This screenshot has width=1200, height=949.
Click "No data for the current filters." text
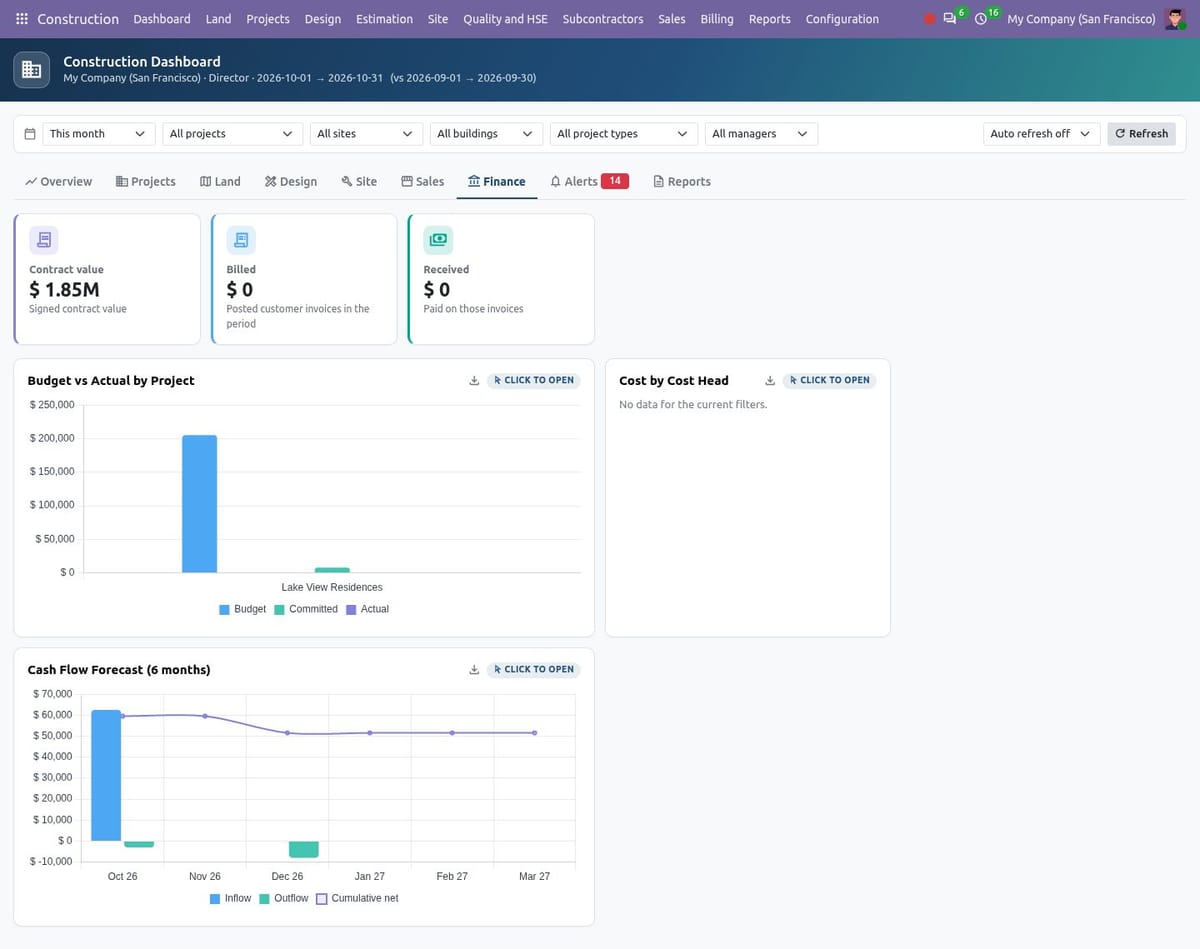693,405
